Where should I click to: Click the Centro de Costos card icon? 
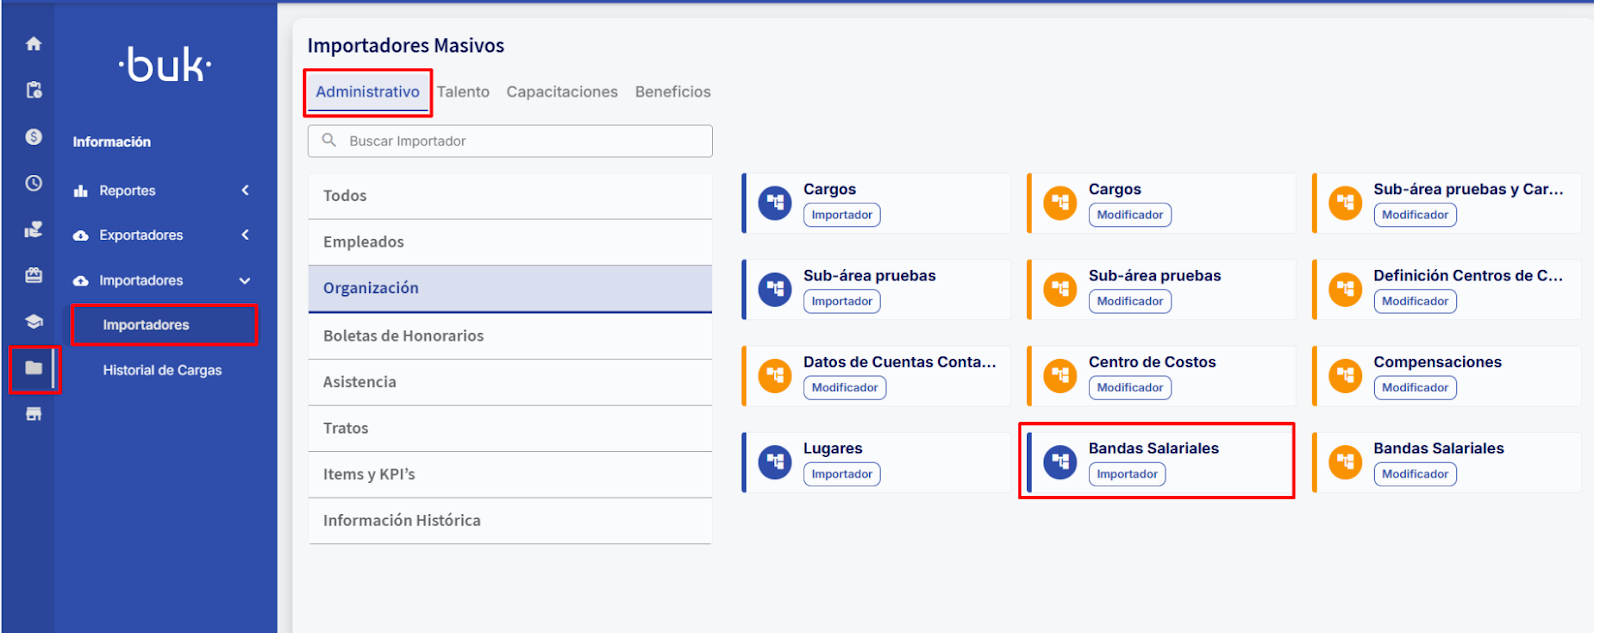[1060, 375]
